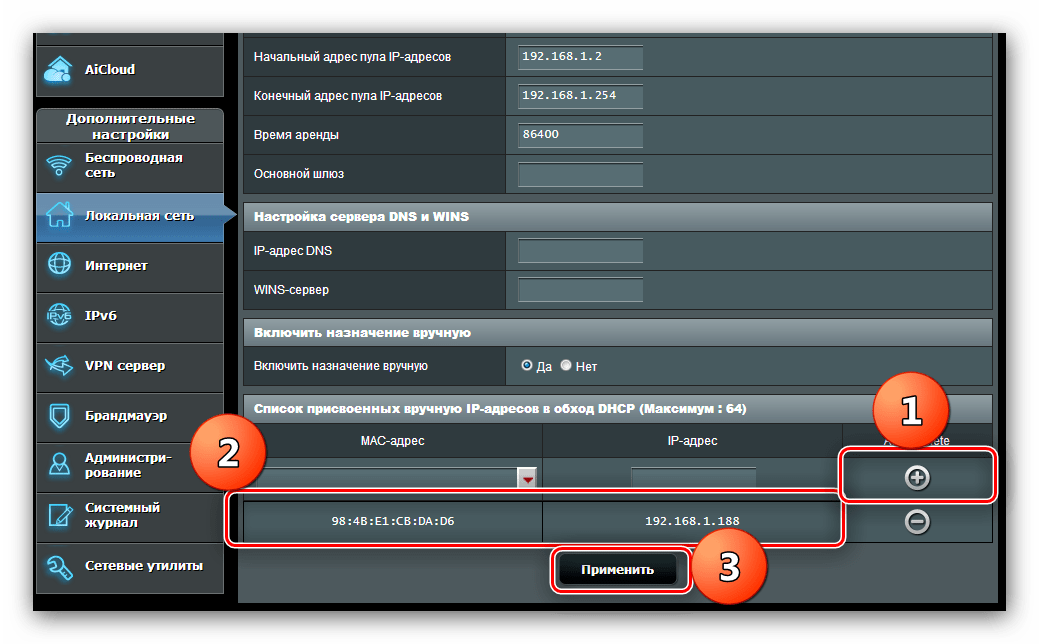The image size is (1039, 644).
Task: Click the VPN сервер arrows icon
Action: click(59, 365)
